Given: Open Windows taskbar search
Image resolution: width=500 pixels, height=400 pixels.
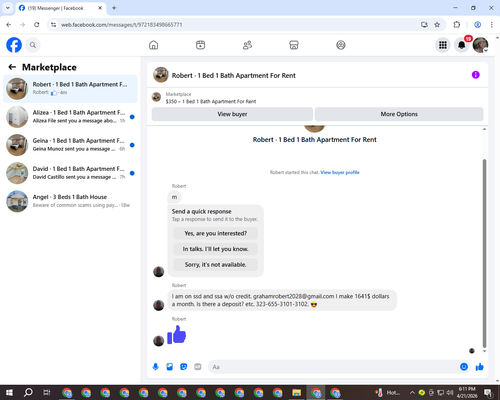Looking at the screenshot, I should click(x=28, y=393).
